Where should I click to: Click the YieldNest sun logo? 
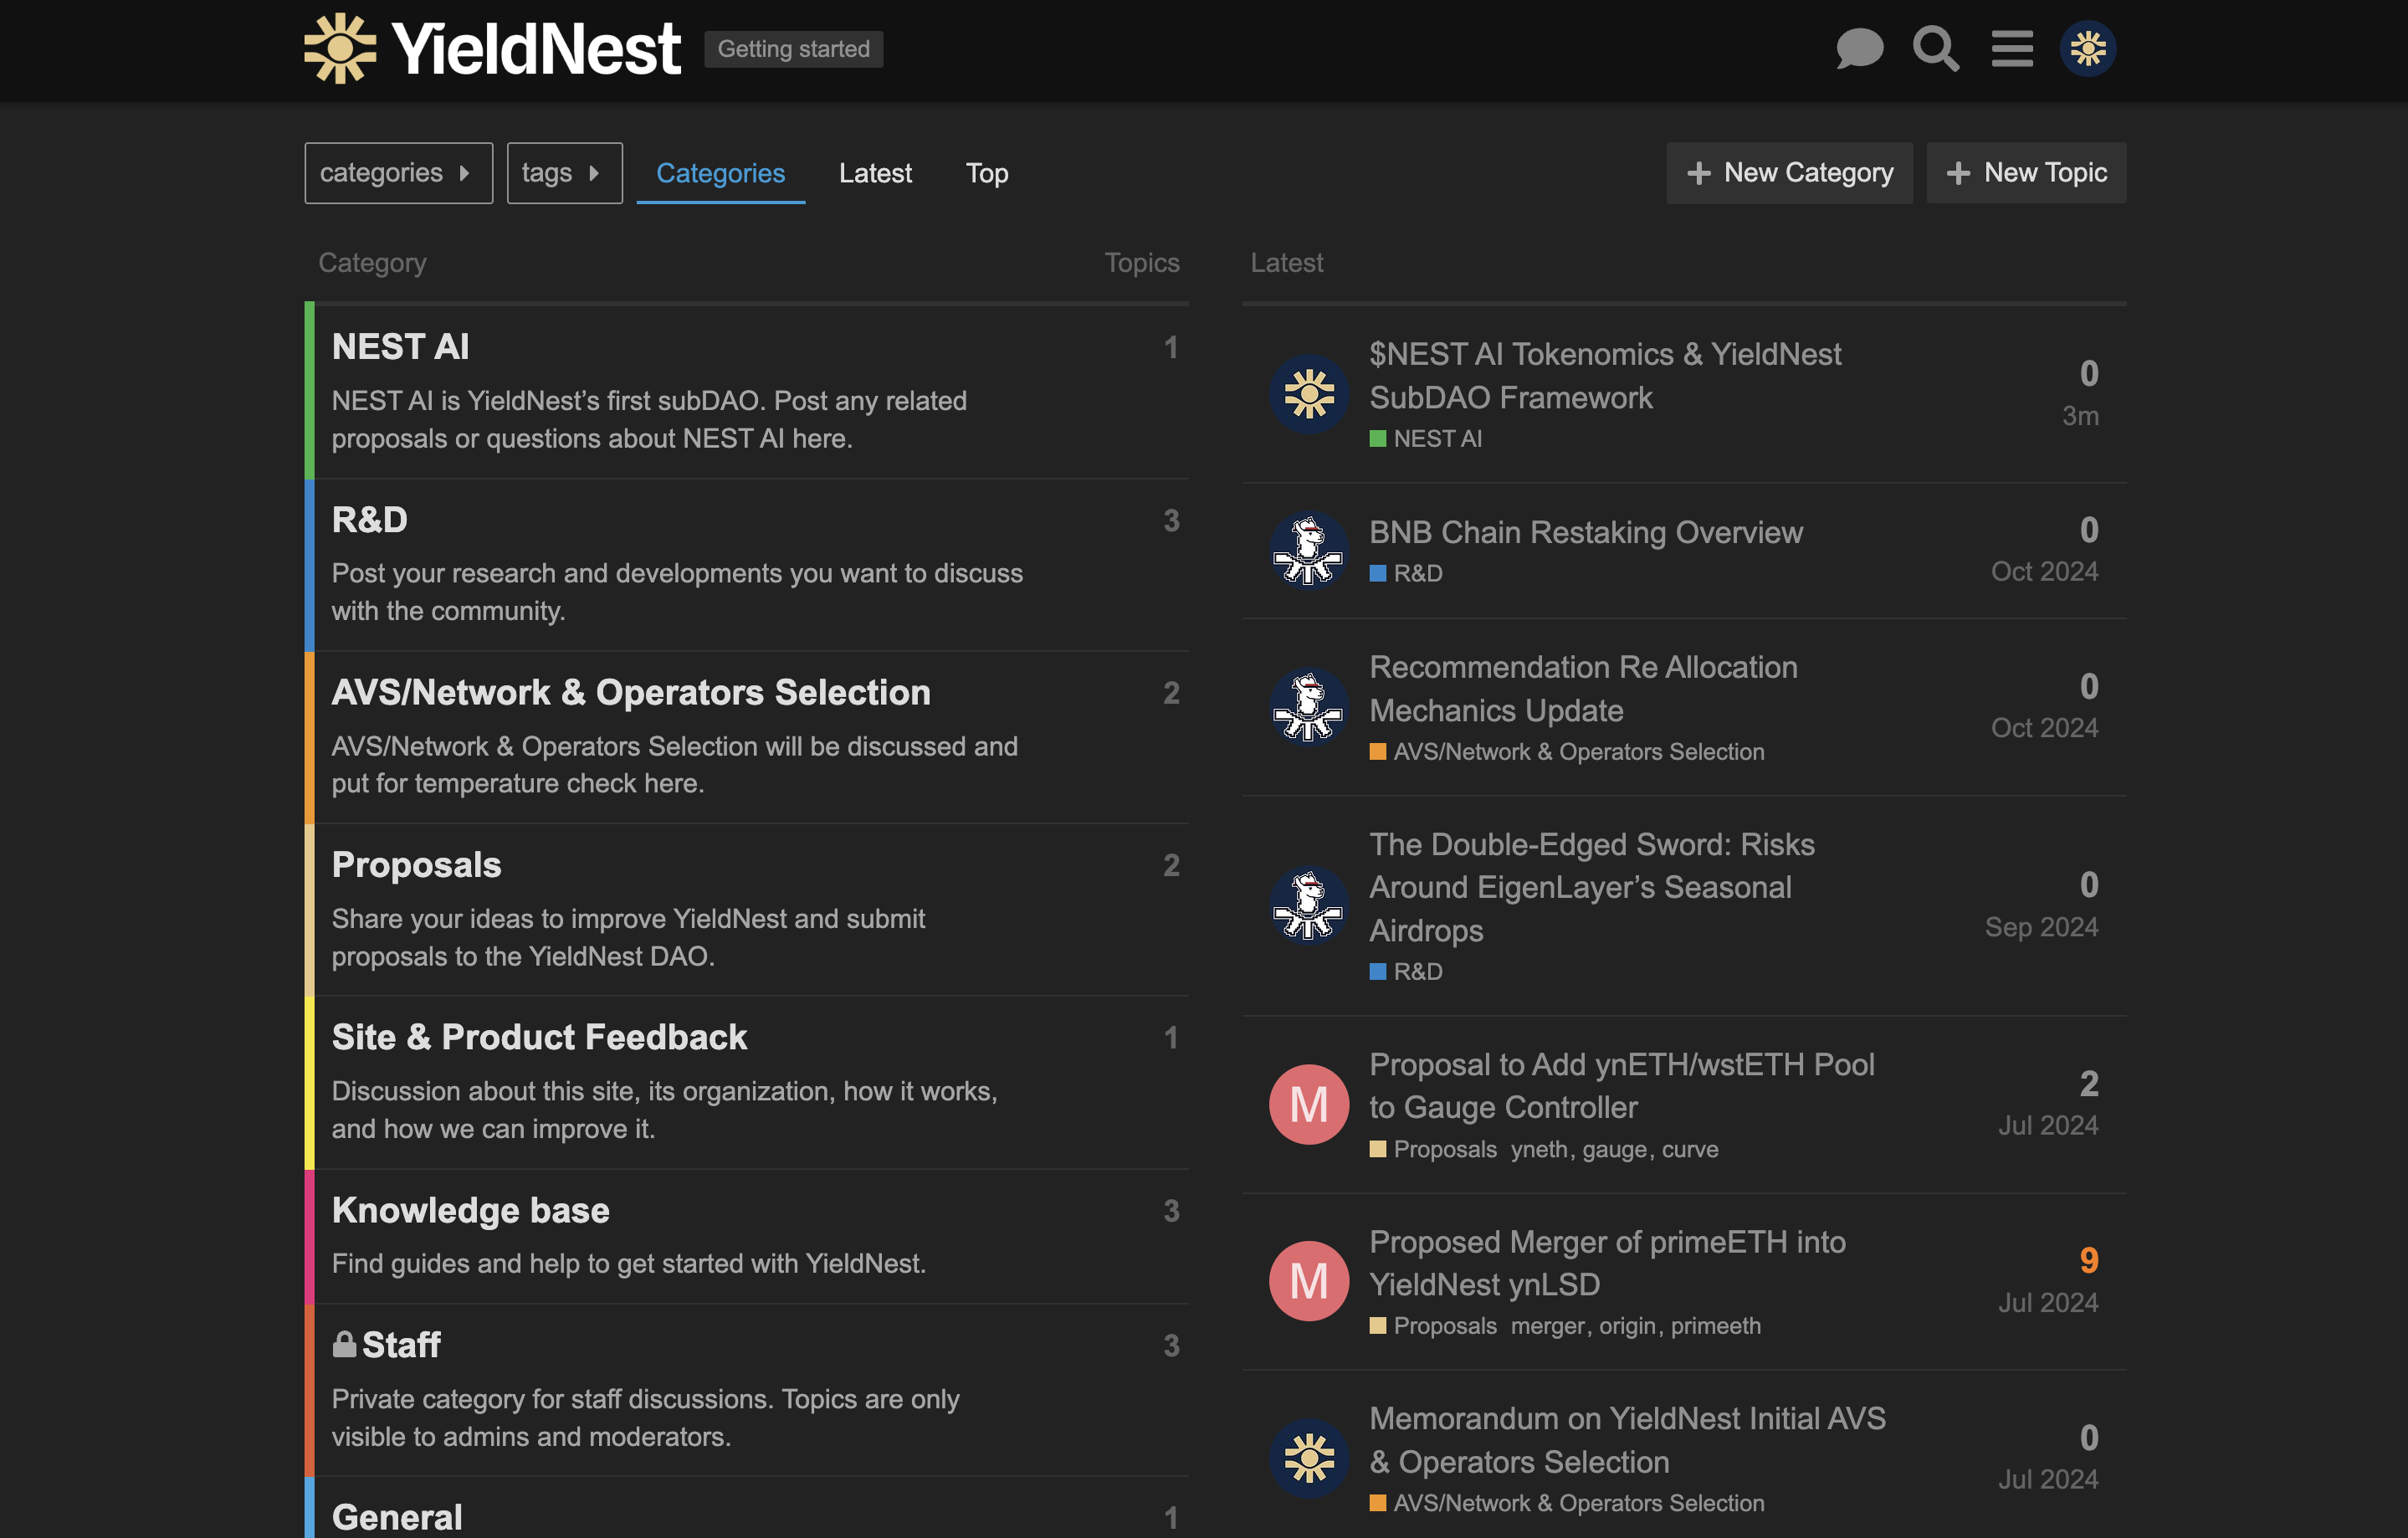[340, 48]
